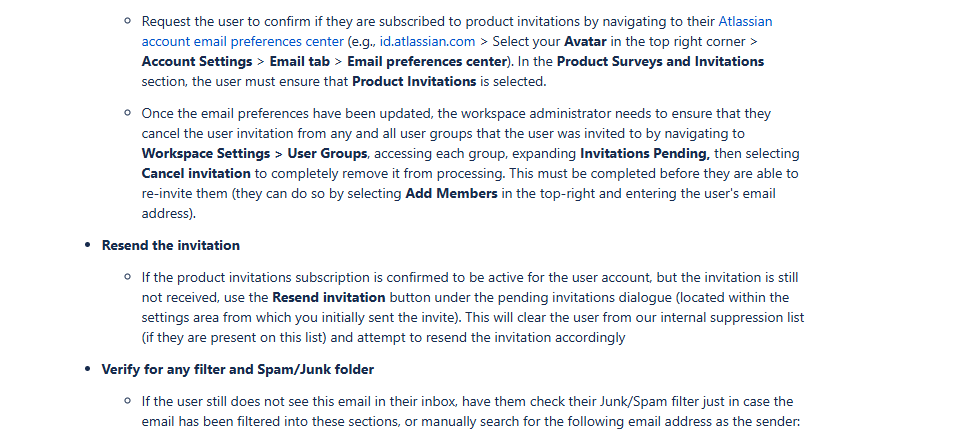Image resolution: width=970 pixels, height=435 pixels.
Task: Click the bold word "Avatar"
Action: point(585,41)
